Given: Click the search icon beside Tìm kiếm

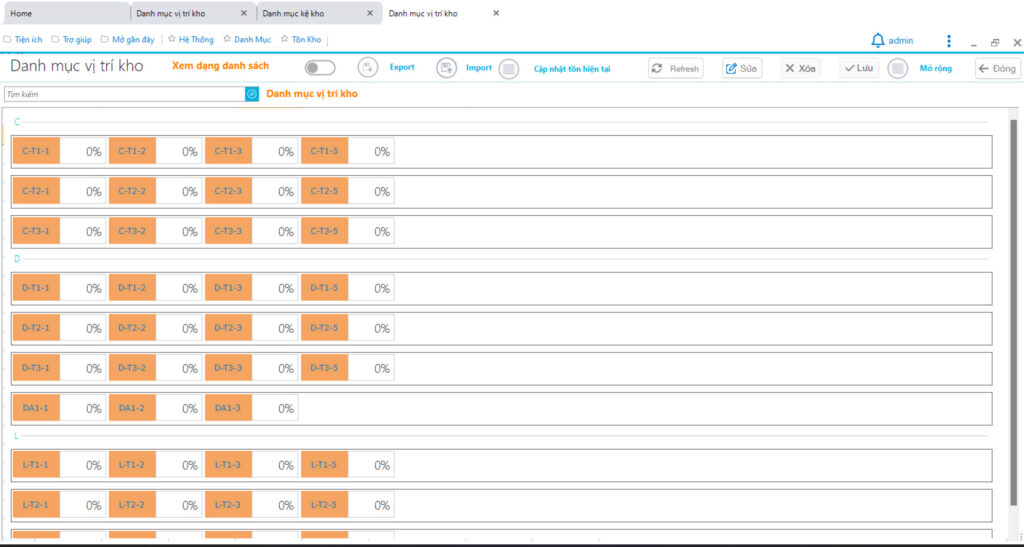Looking at the screenshot, I should [252, 94].
